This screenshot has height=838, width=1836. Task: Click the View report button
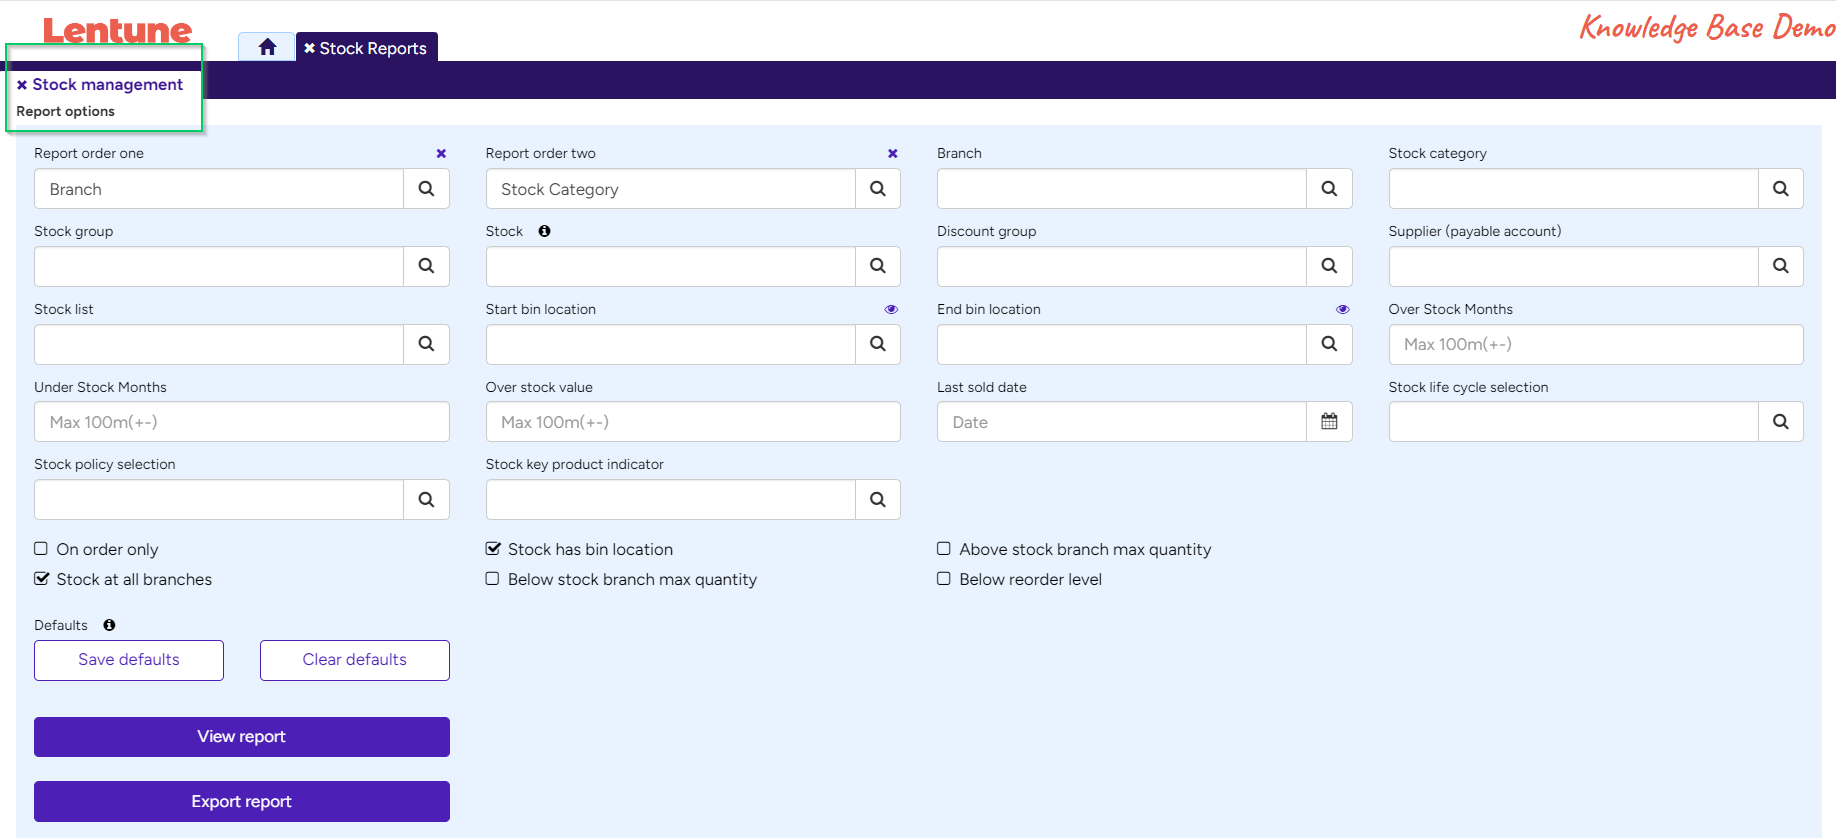[242, 737]
